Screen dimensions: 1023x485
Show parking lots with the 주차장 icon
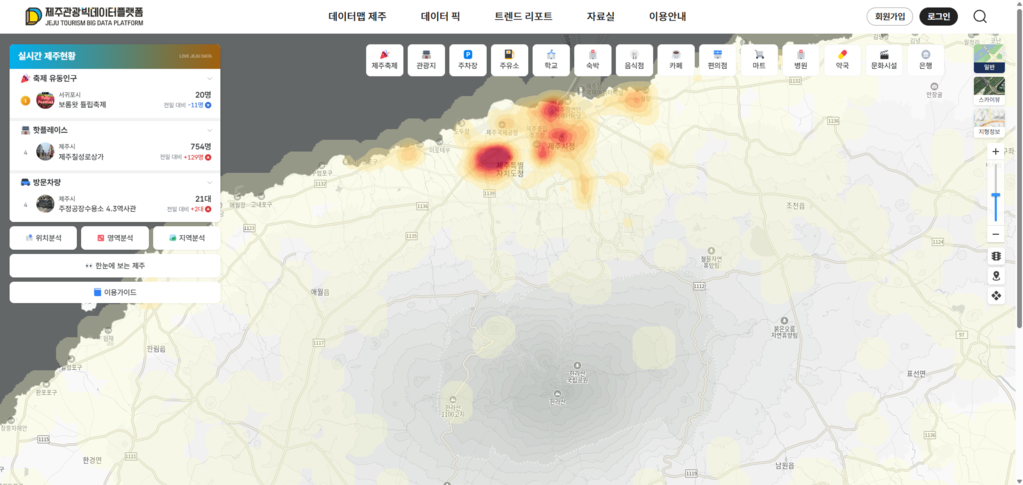click(467, 60)
